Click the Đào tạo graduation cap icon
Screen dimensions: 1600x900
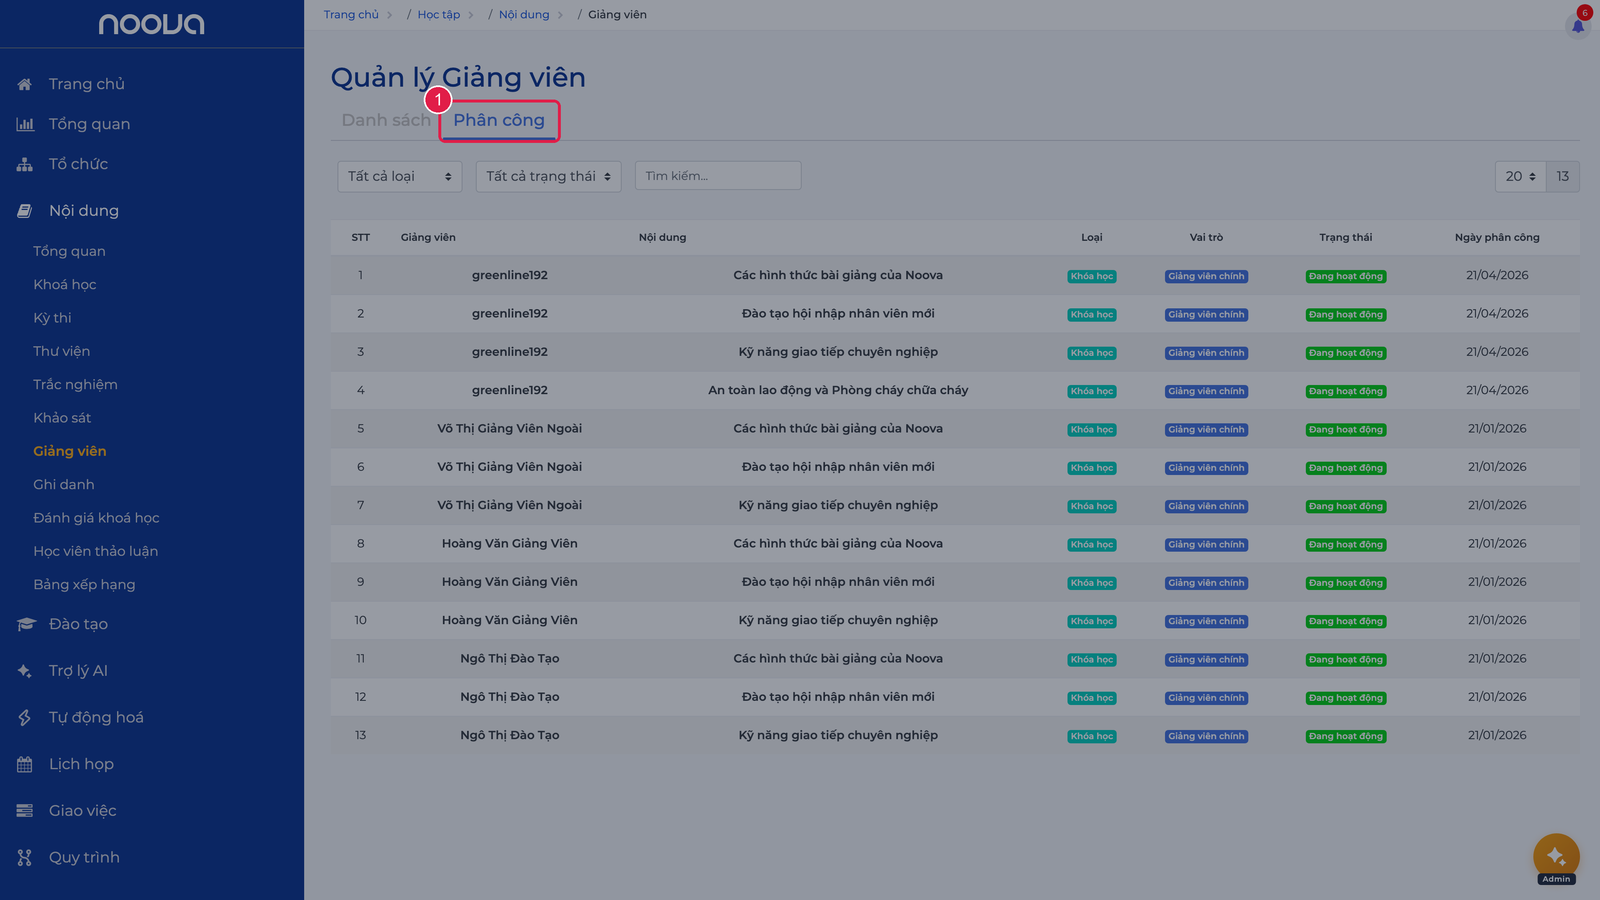(x=26, y=624)
